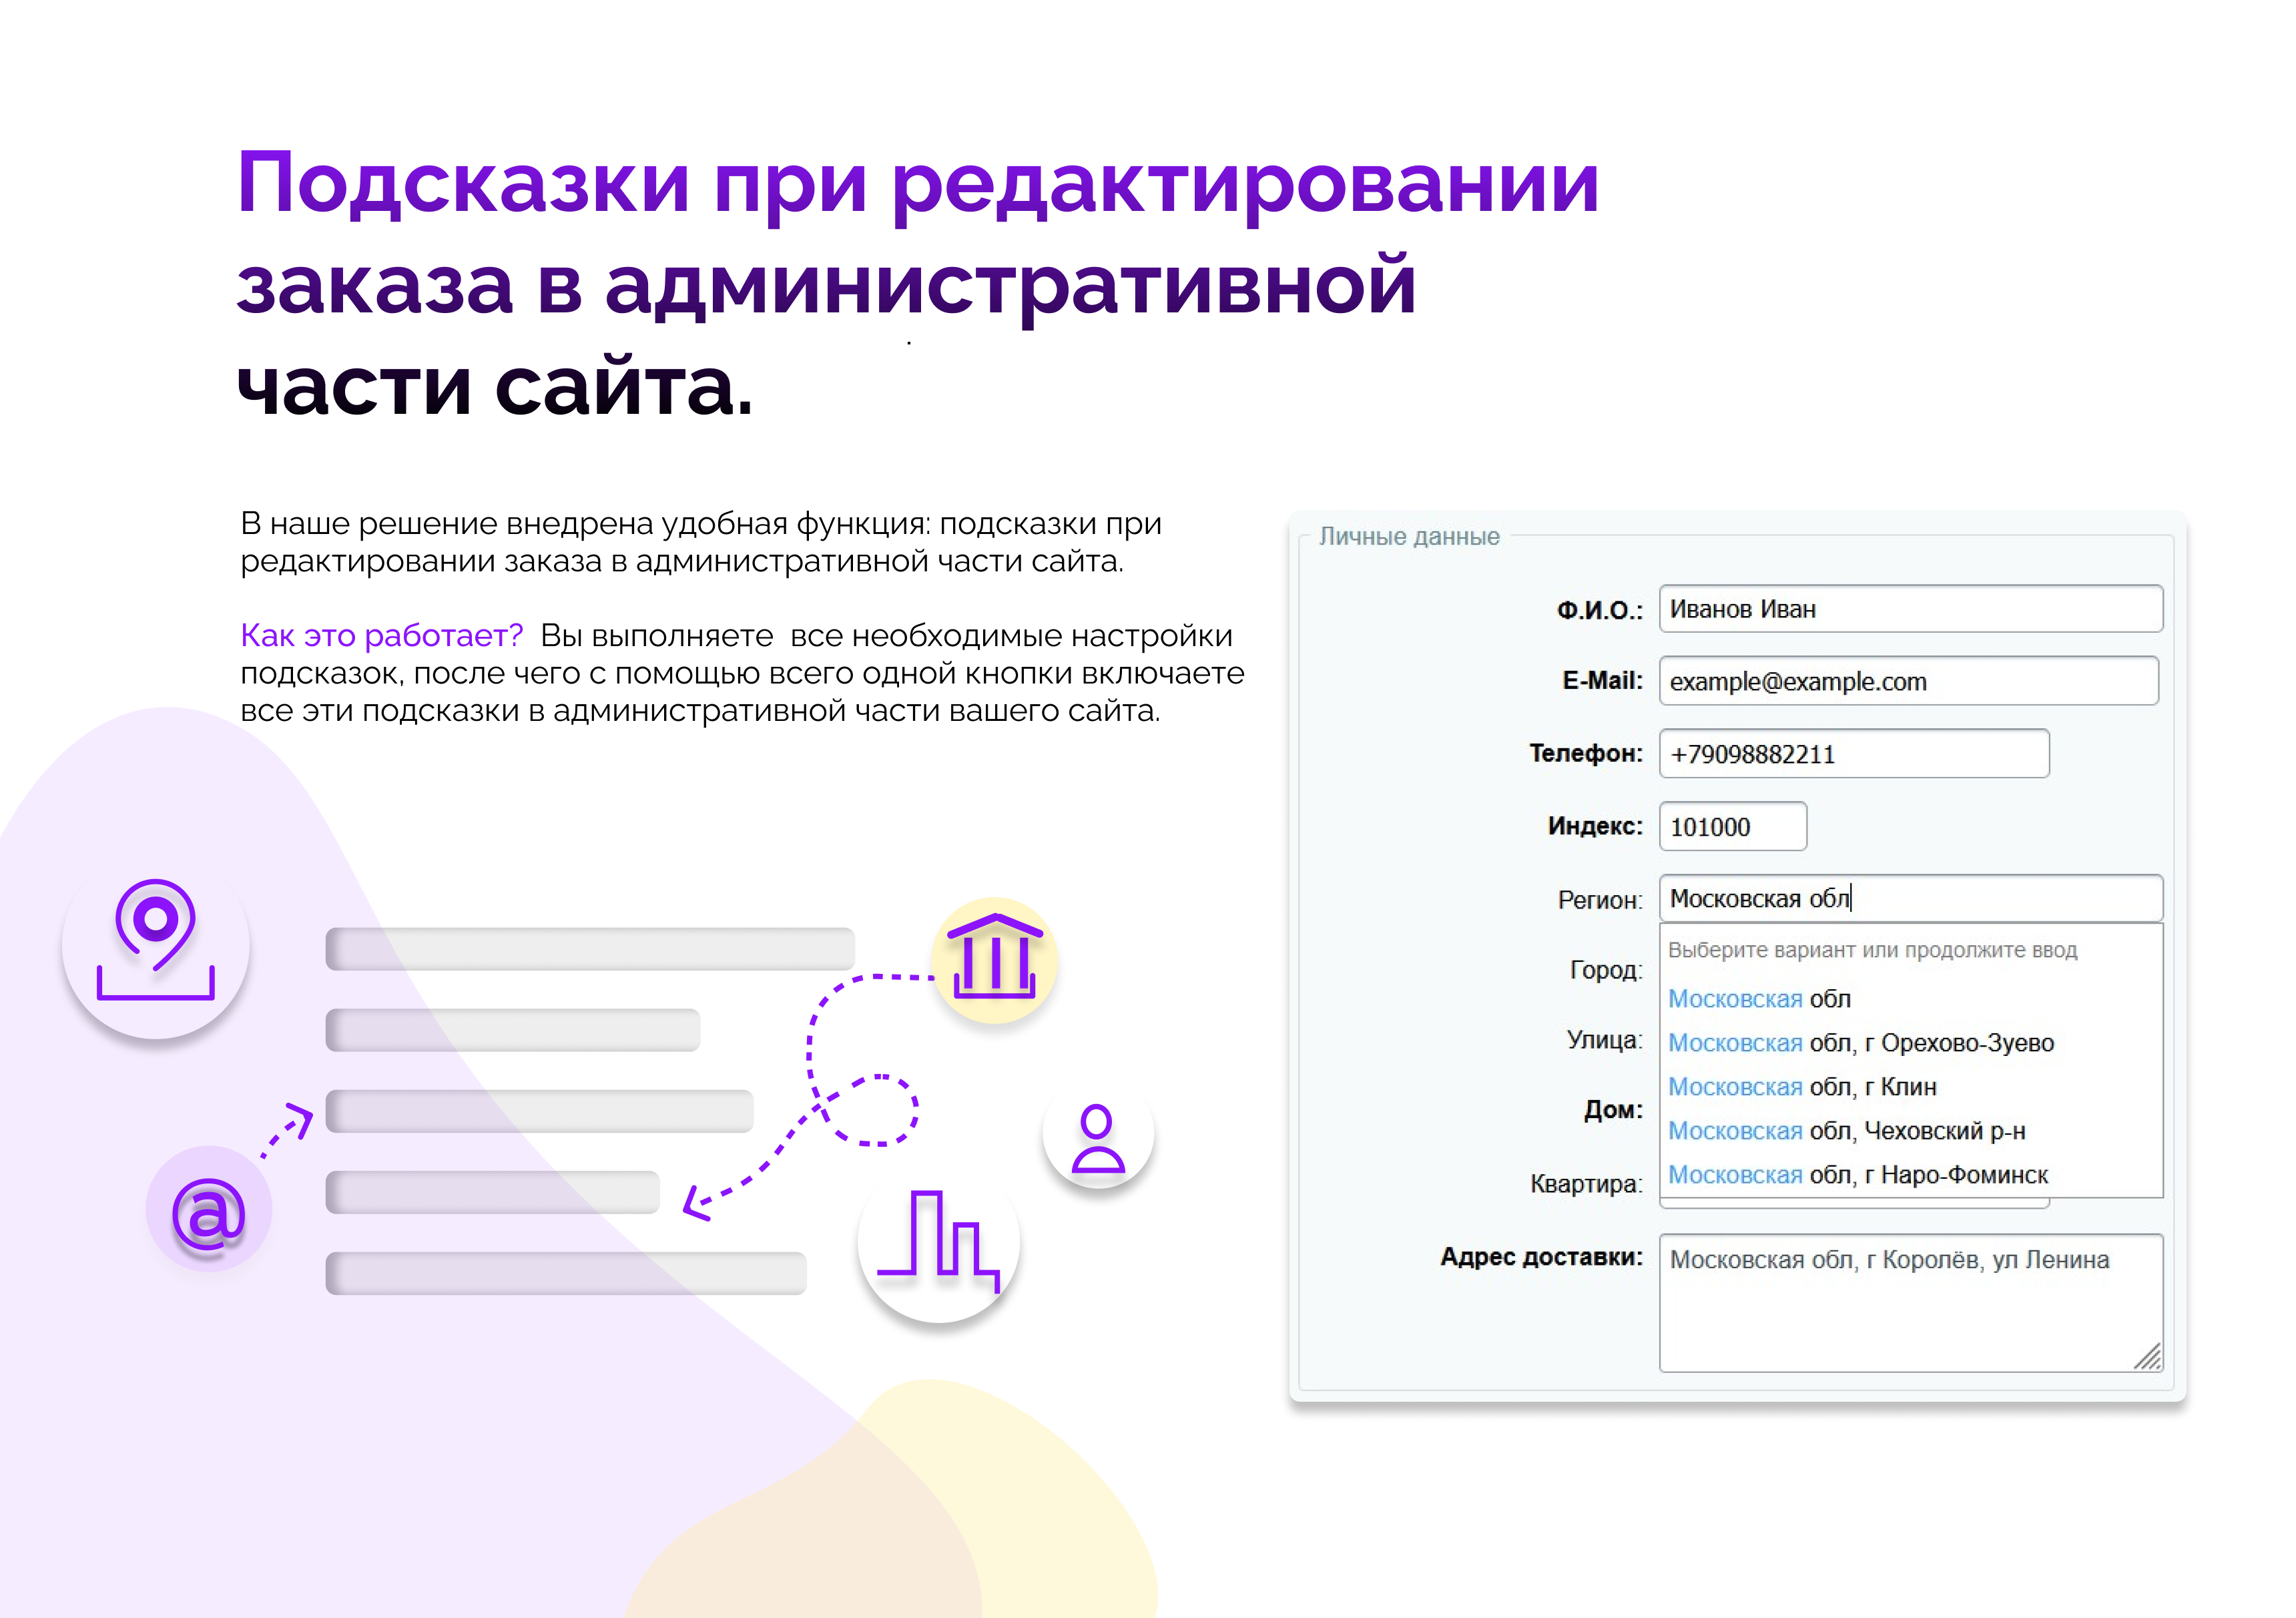The height and width of the screenshot is (1618, 2296).
Task: Click the purple @ email icon
Action: [x=208, y=1210]
